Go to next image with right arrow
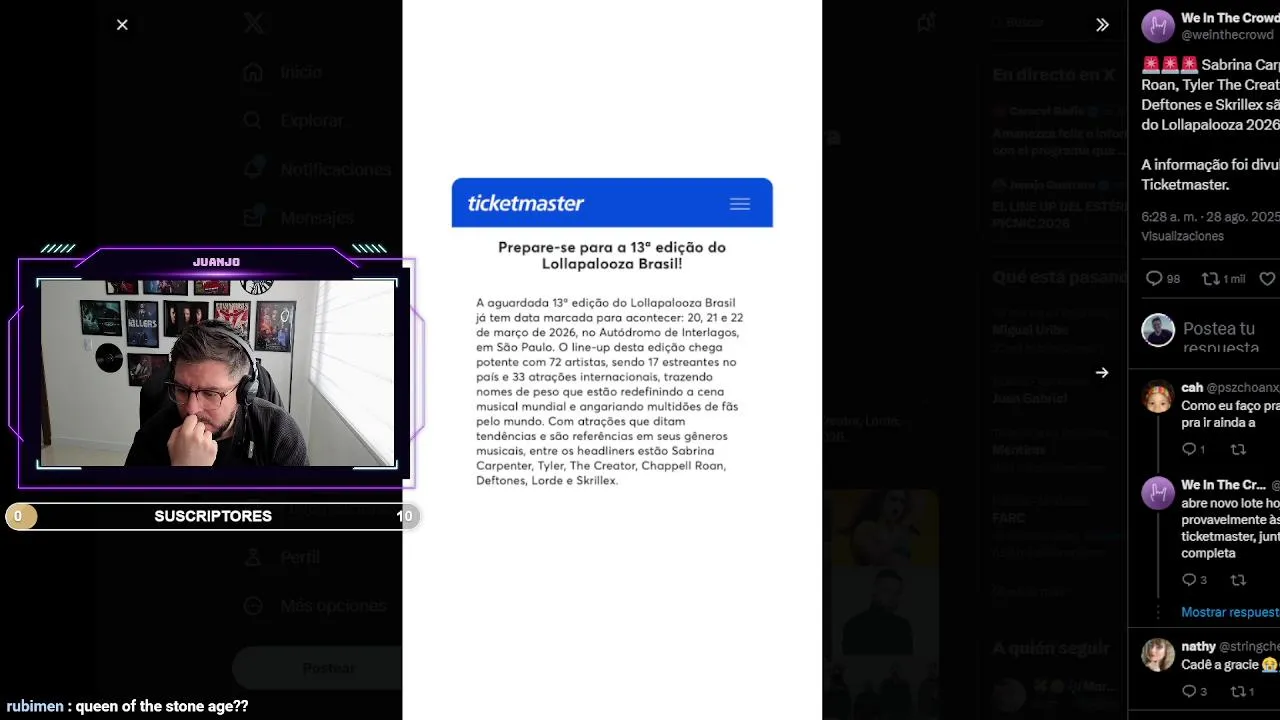 pyautogui.click(x=1102, y=373)
